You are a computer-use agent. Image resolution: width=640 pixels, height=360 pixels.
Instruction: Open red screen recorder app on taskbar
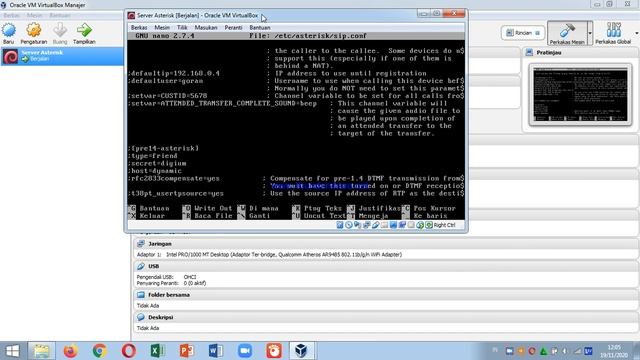coord(274,351)
